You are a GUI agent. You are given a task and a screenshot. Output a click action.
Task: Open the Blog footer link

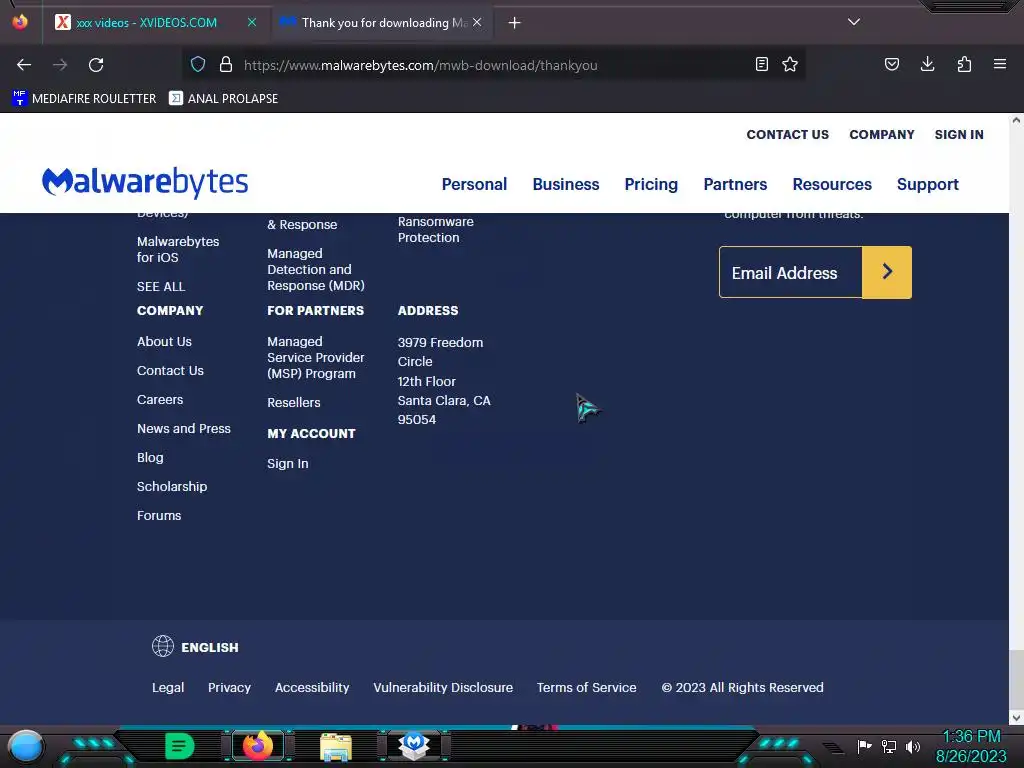tap(150, 458)
